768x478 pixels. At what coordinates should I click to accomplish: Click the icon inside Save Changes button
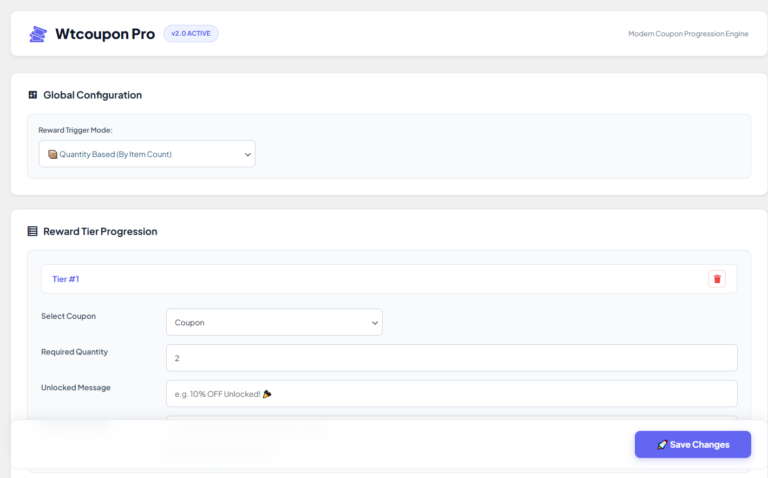click(662, 445)
